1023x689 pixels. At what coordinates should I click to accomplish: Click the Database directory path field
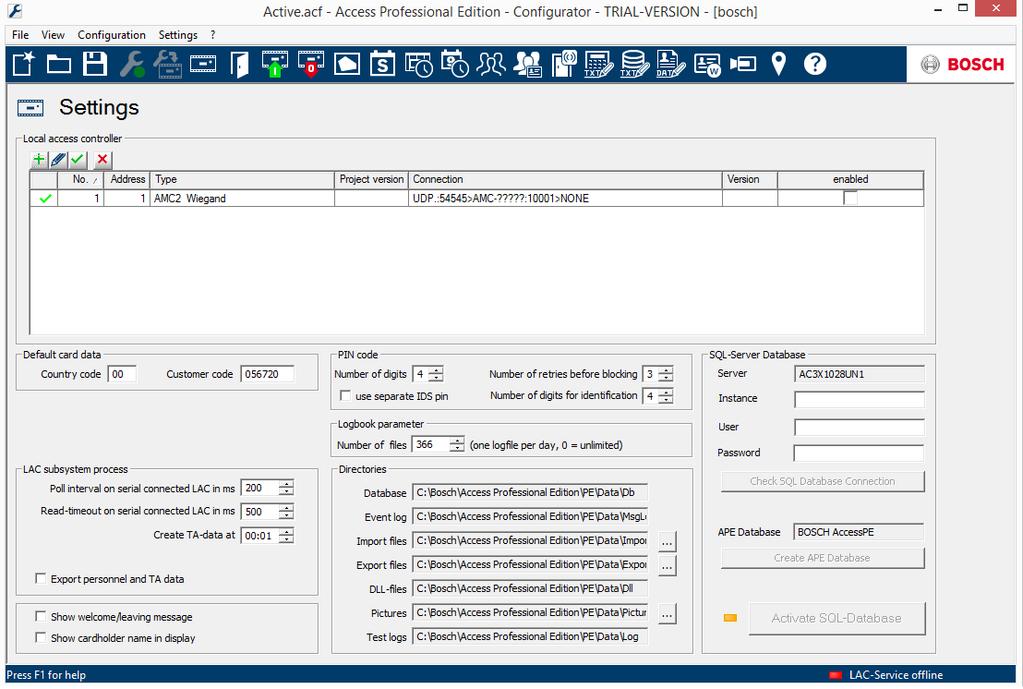(x=530, y=493)
